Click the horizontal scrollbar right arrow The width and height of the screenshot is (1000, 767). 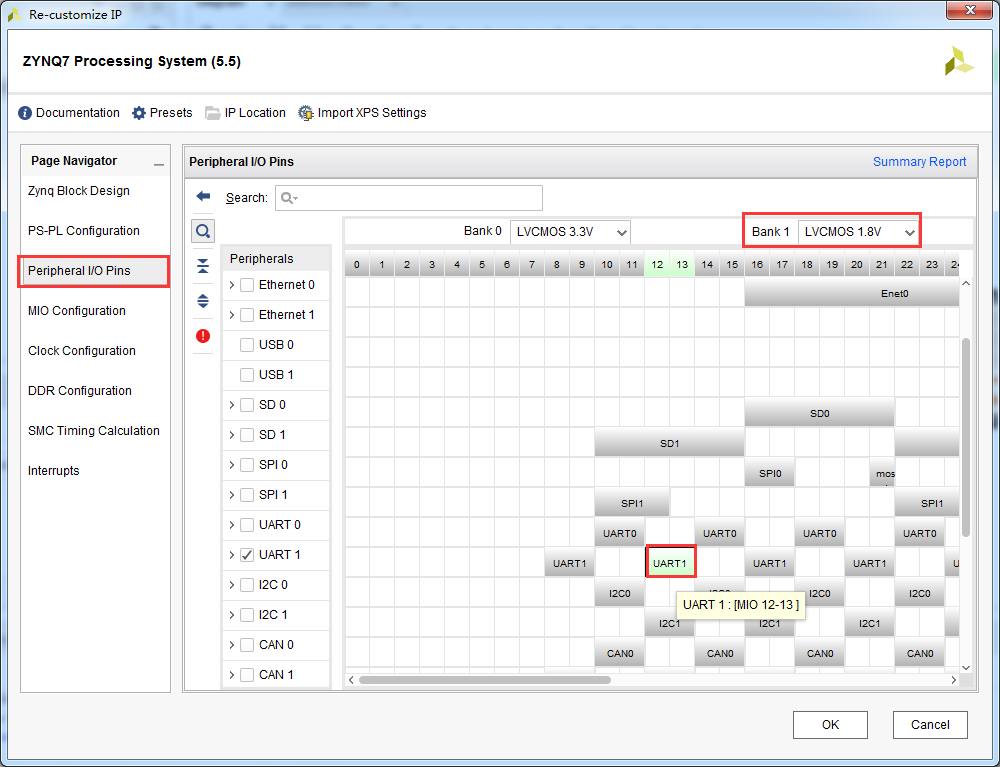pos(953,680)
